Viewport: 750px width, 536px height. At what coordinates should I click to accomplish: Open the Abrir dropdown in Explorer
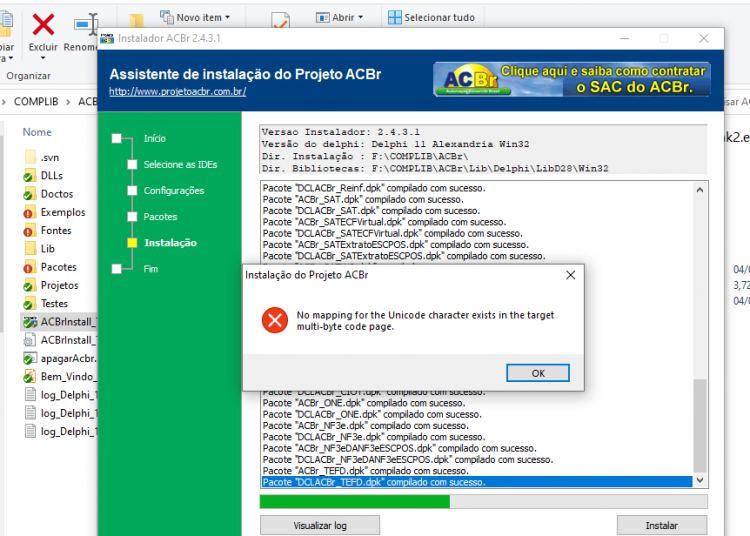[x=361, y=17]
